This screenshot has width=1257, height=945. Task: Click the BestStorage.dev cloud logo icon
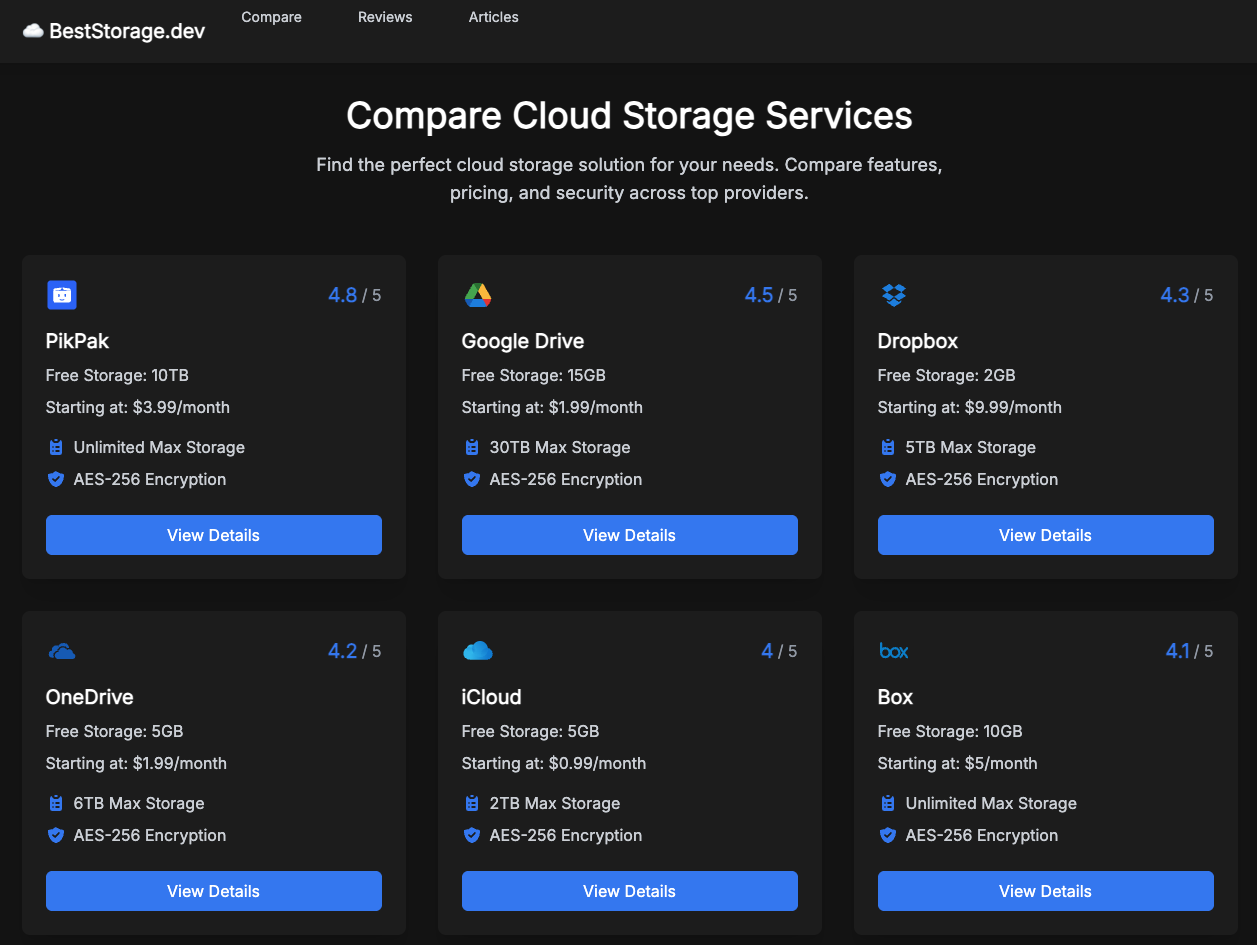(x=33, y=31)
